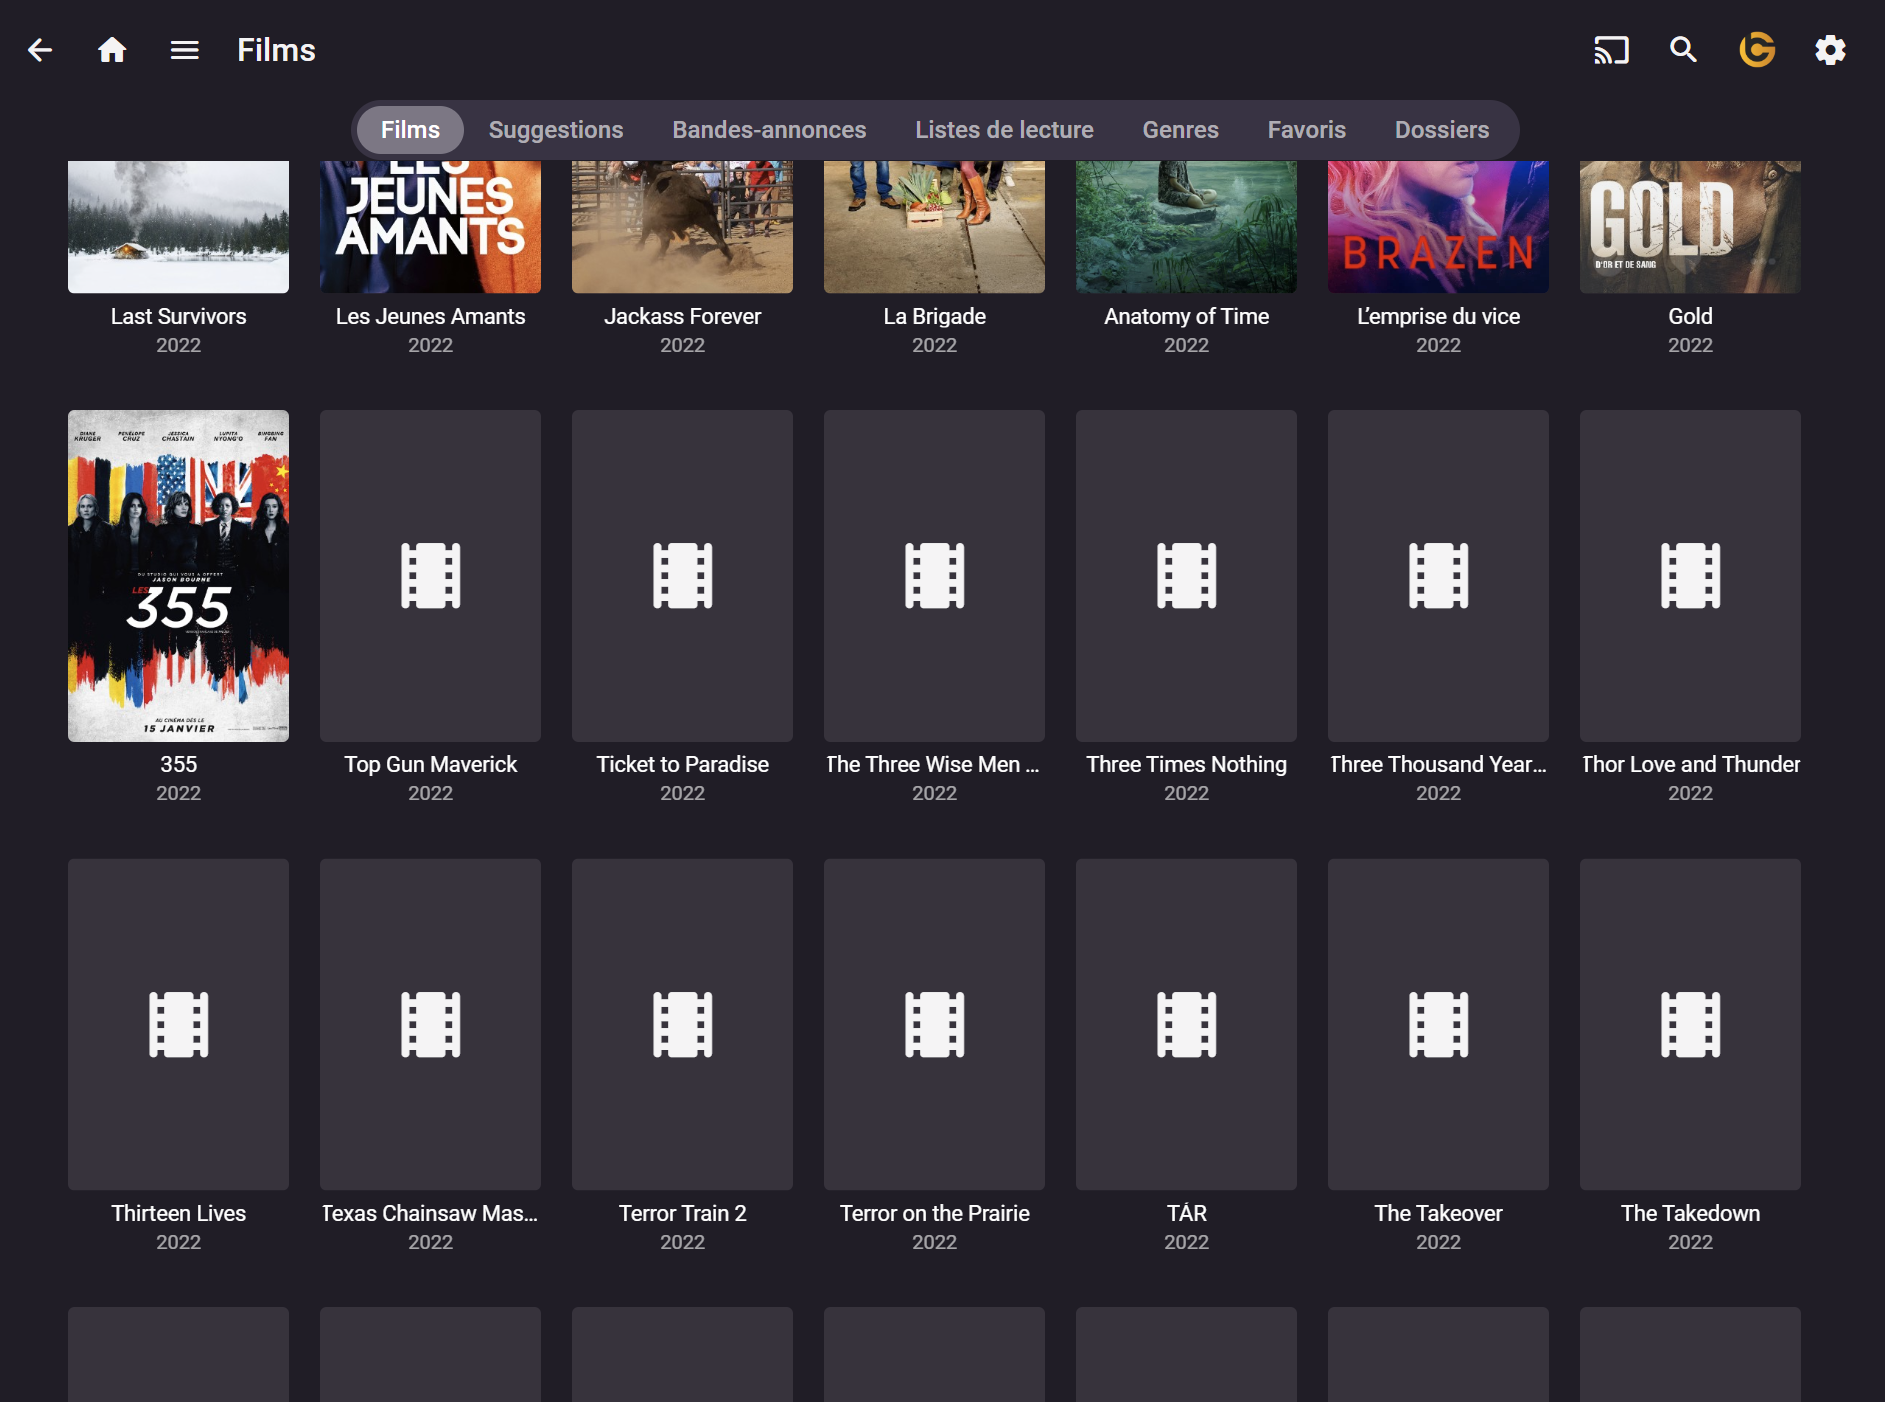
Task: Switch to the Suggestions tab
Action: [555, 130]
